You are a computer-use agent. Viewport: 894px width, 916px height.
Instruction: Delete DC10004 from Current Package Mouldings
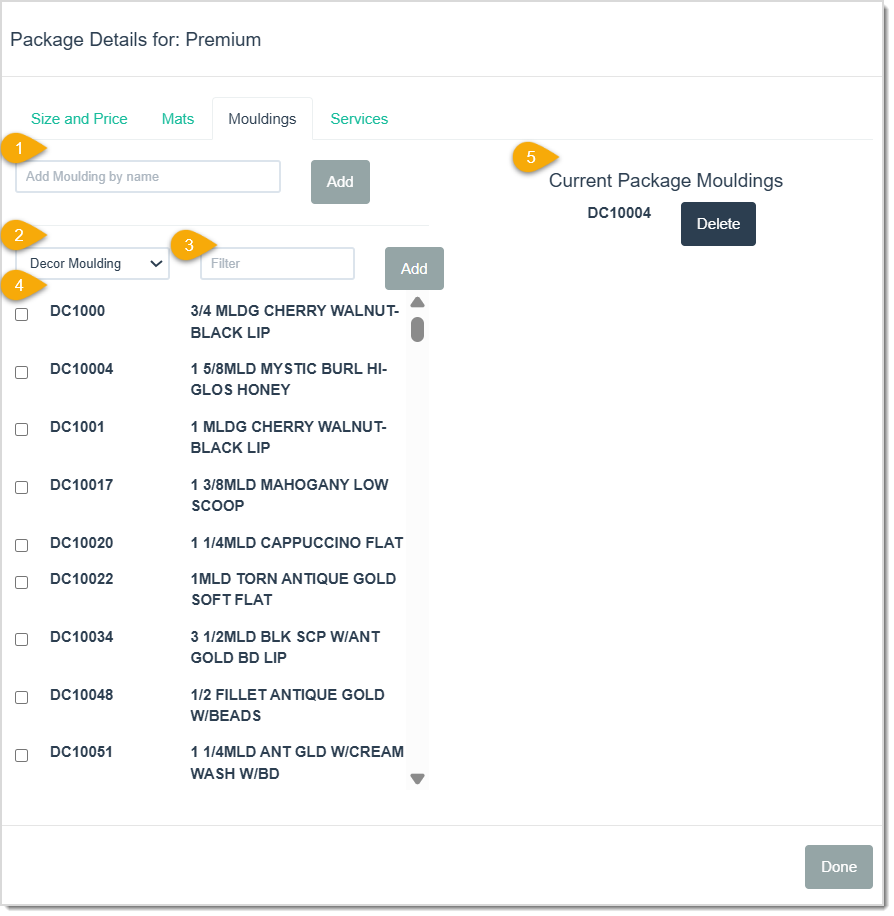pos(718,223)
